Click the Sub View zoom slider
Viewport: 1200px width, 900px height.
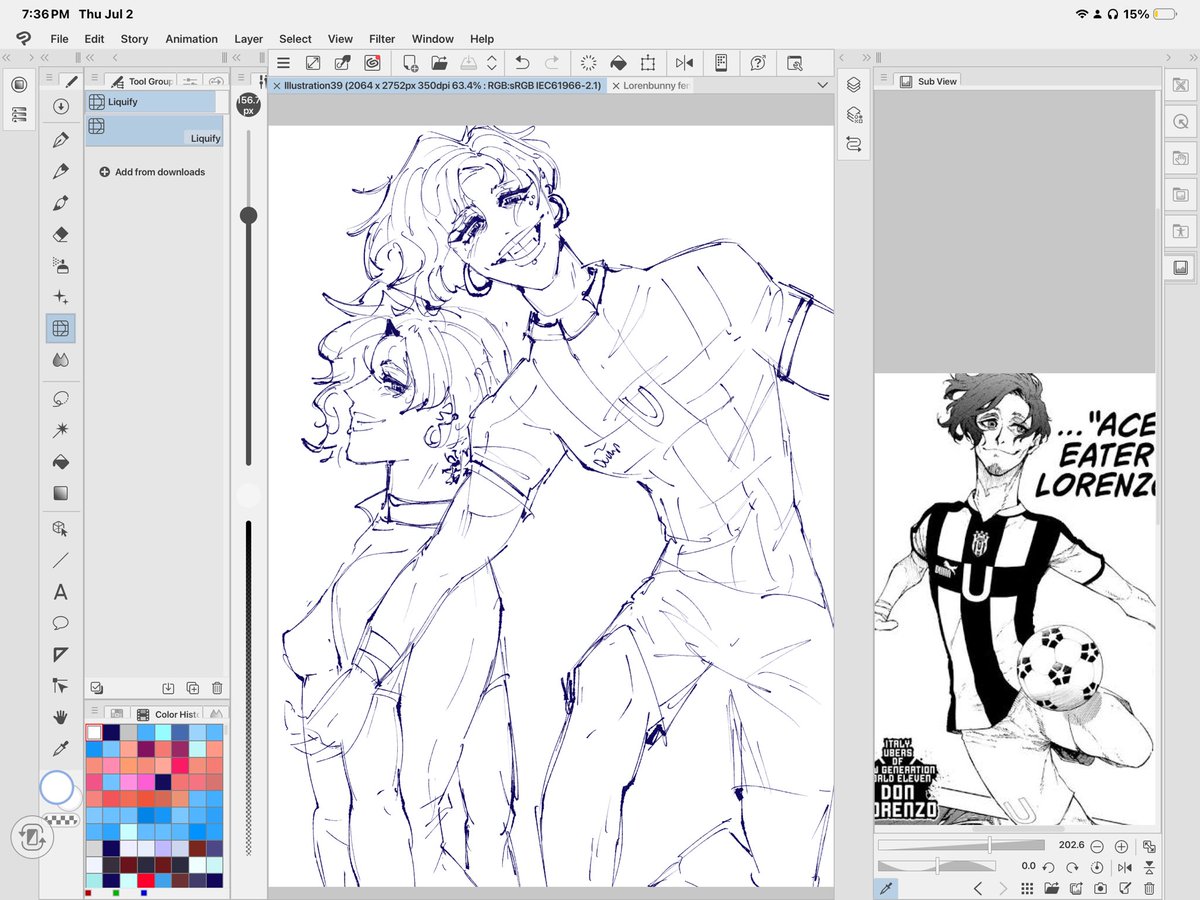point(960,846)
